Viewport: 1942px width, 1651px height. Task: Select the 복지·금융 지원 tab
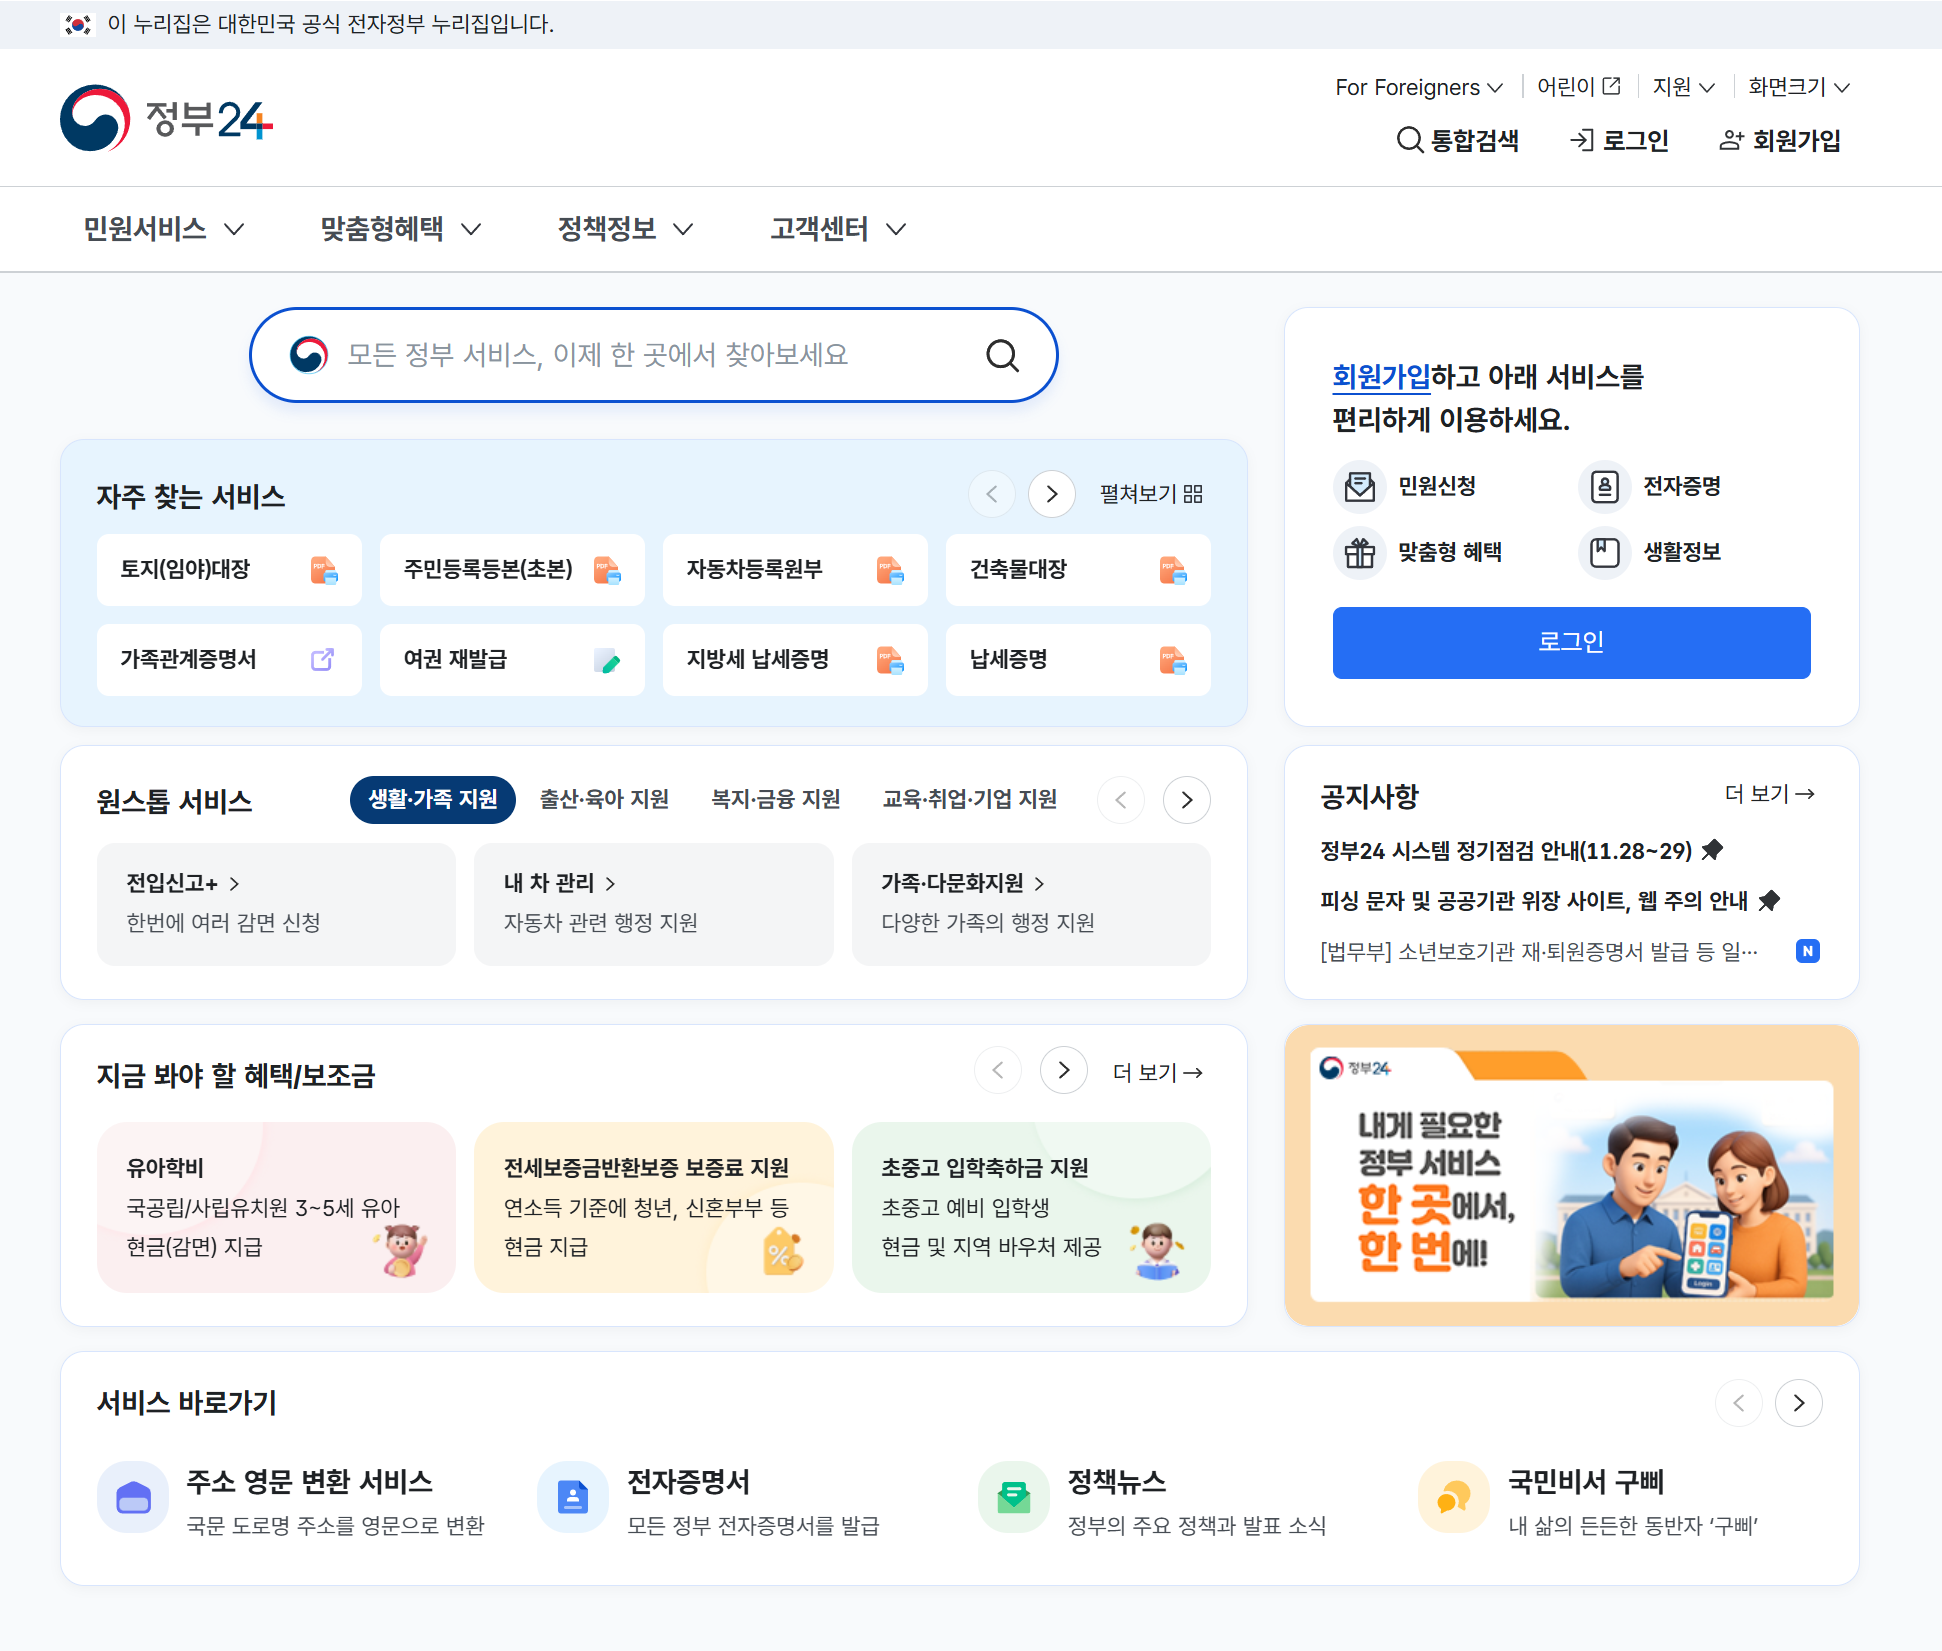tap(775, 799)
